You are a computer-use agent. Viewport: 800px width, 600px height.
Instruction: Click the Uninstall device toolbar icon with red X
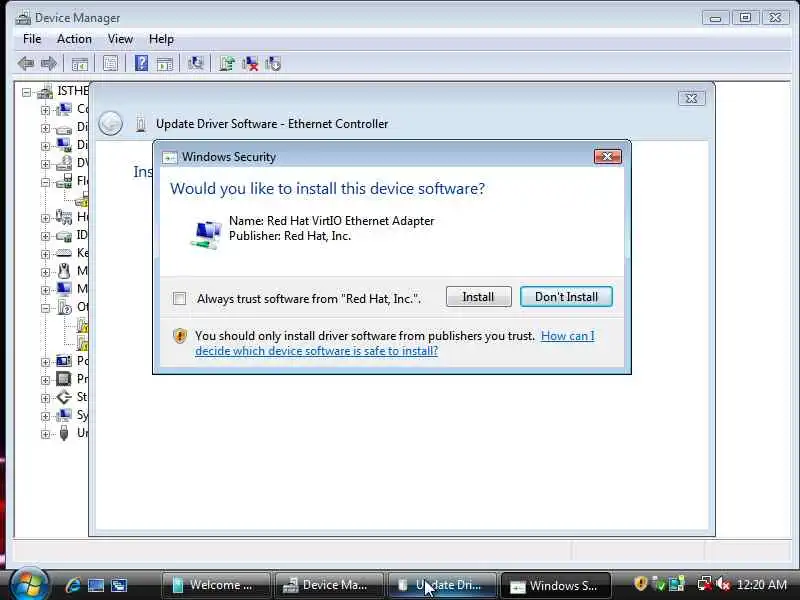(x=250, y=64)
